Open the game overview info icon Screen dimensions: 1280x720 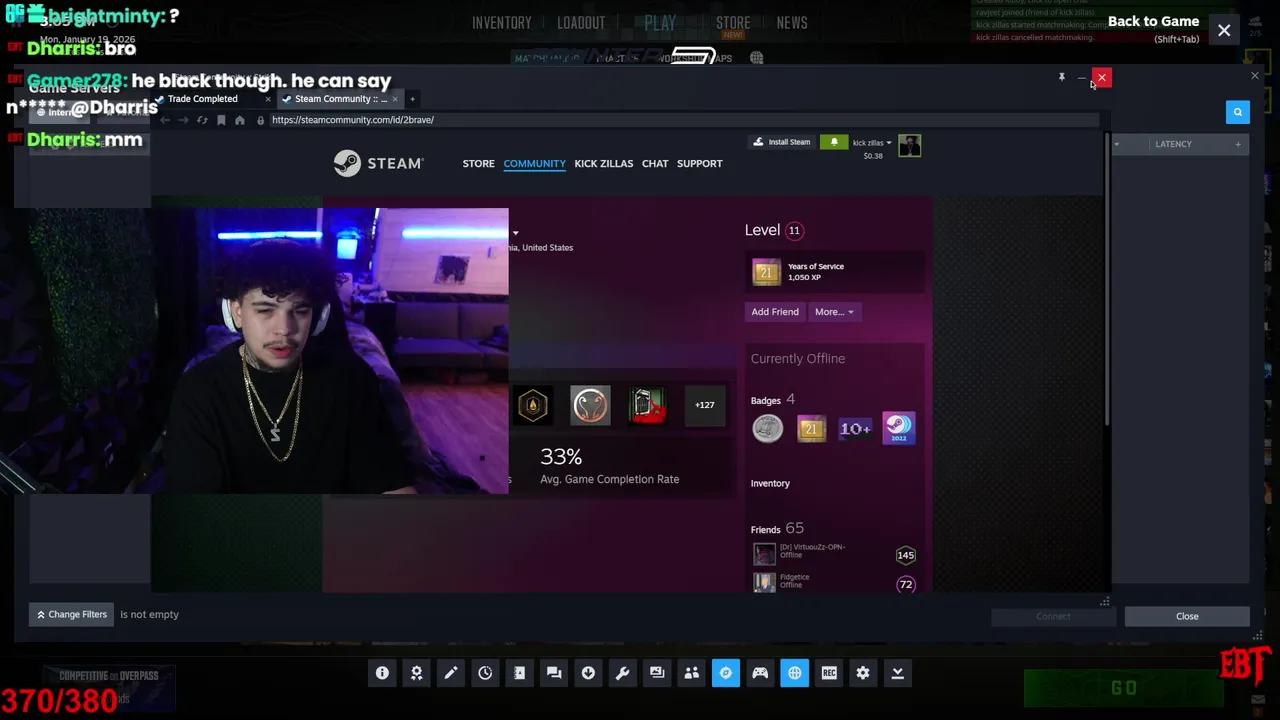tap(382, 673)
